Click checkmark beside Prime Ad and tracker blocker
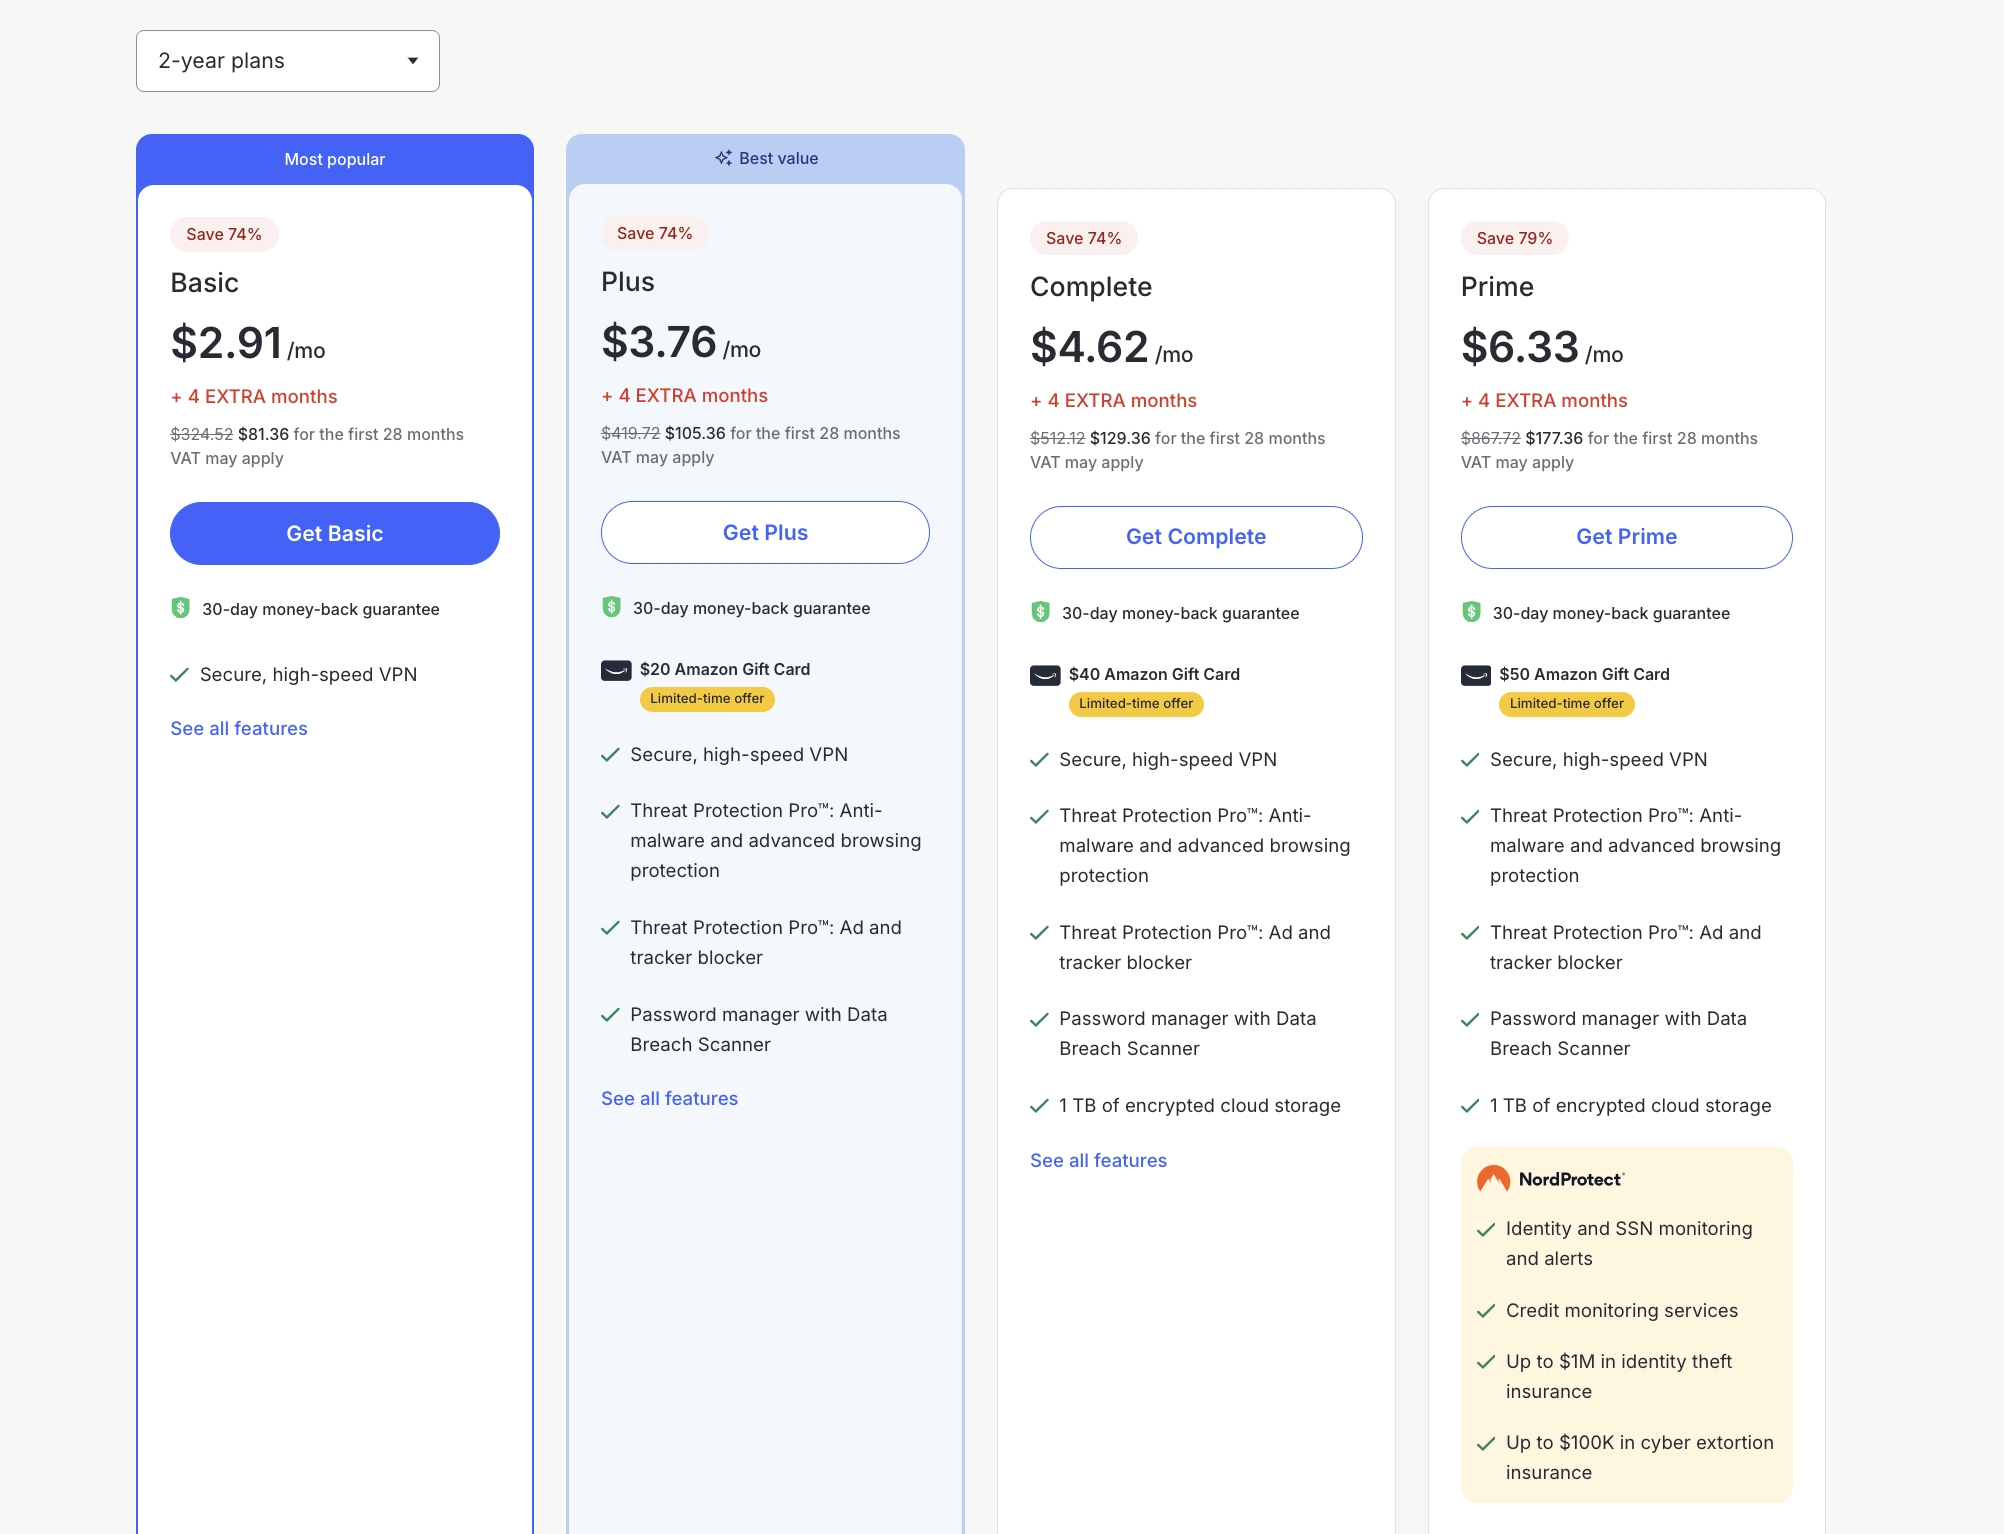 tap(1470, 933)
